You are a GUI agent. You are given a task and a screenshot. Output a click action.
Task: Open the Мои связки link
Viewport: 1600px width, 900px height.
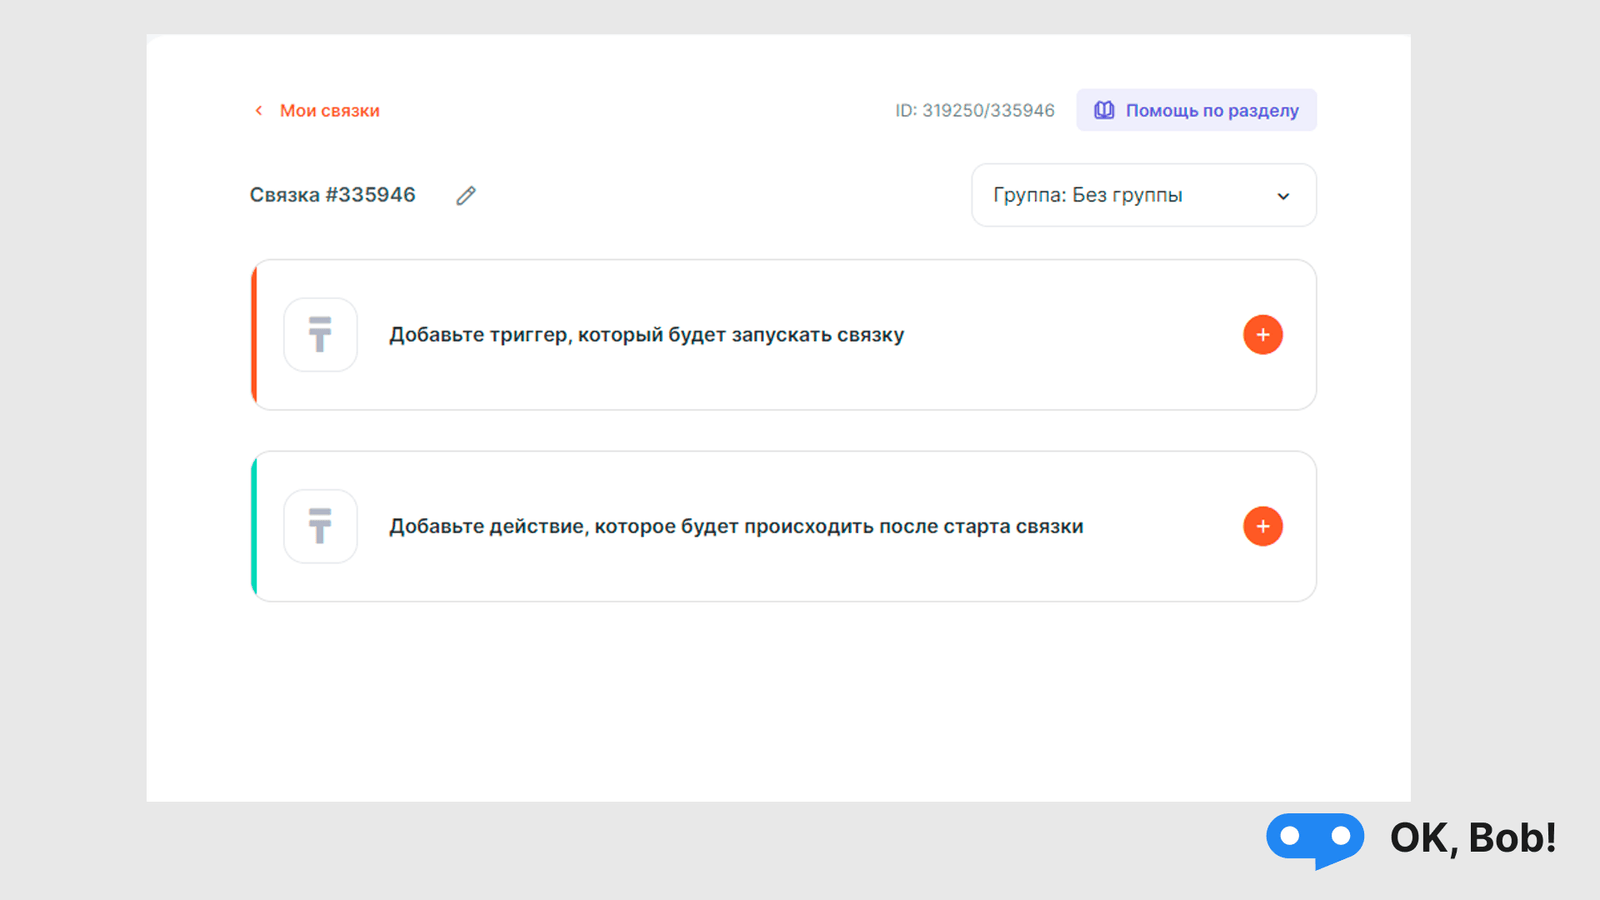point(329,111)
